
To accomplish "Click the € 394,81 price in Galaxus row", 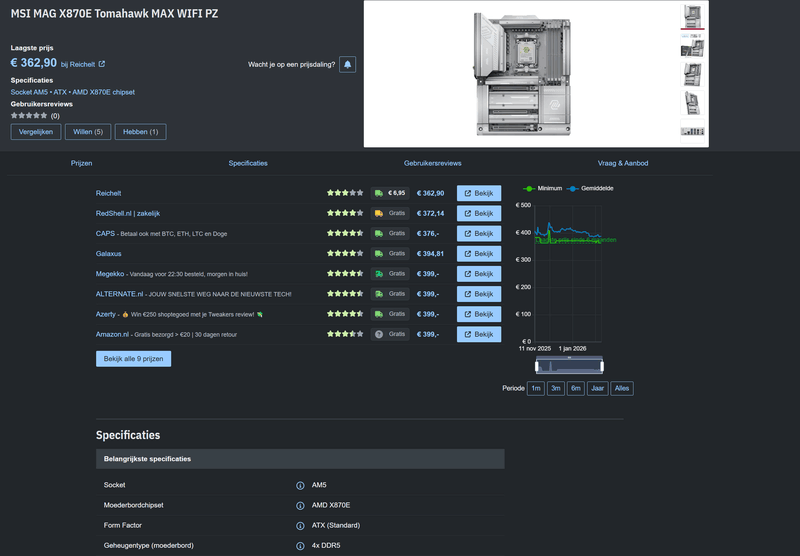I will 430,254.
